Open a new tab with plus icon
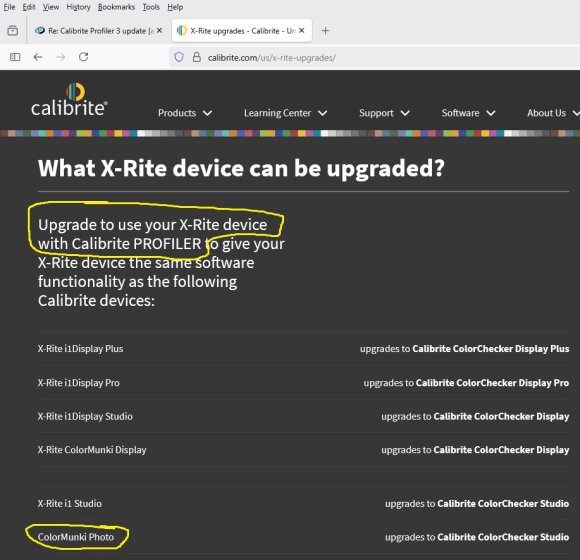Viewport: 580px width, 560px height. coord(326,31)
